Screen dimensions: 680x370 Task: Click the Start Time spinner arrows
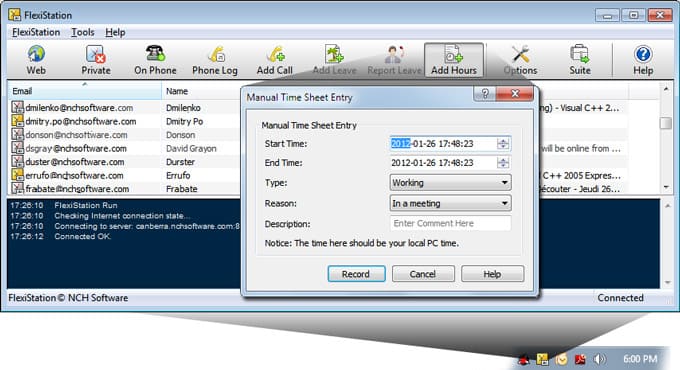click(503, 144)
